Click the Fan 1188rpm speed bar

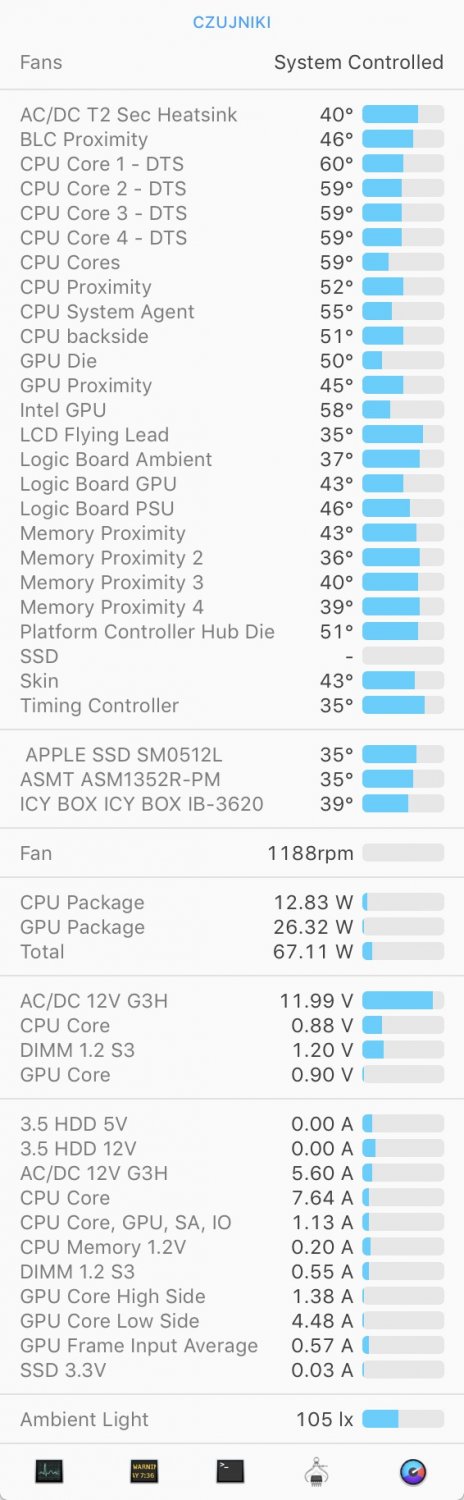click(403, 853)
